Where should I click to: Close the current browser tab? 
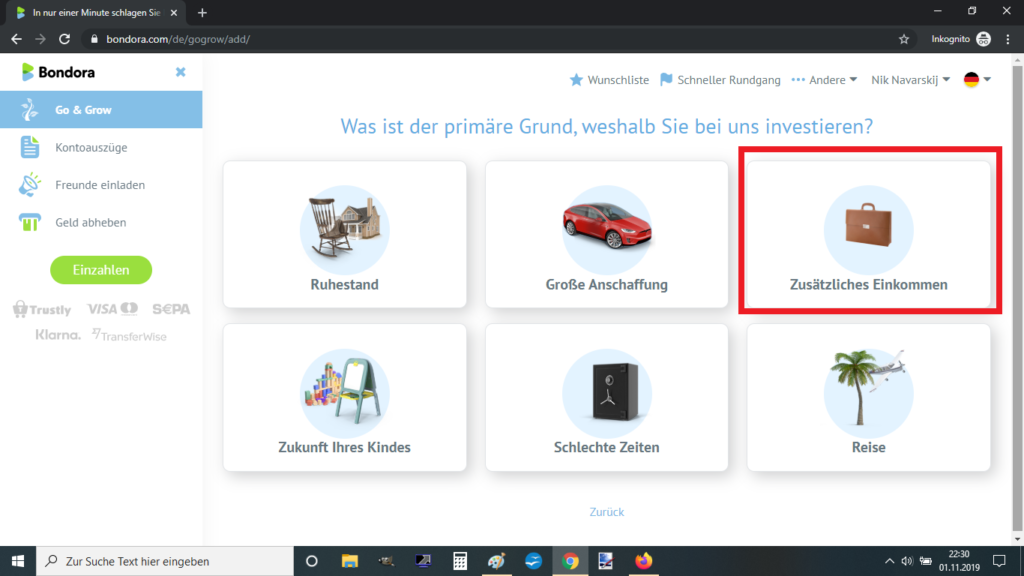174,12
